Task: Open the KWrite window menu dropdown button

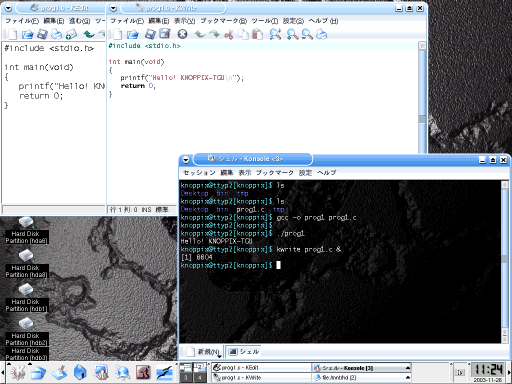Action: (x=113, y=8)
